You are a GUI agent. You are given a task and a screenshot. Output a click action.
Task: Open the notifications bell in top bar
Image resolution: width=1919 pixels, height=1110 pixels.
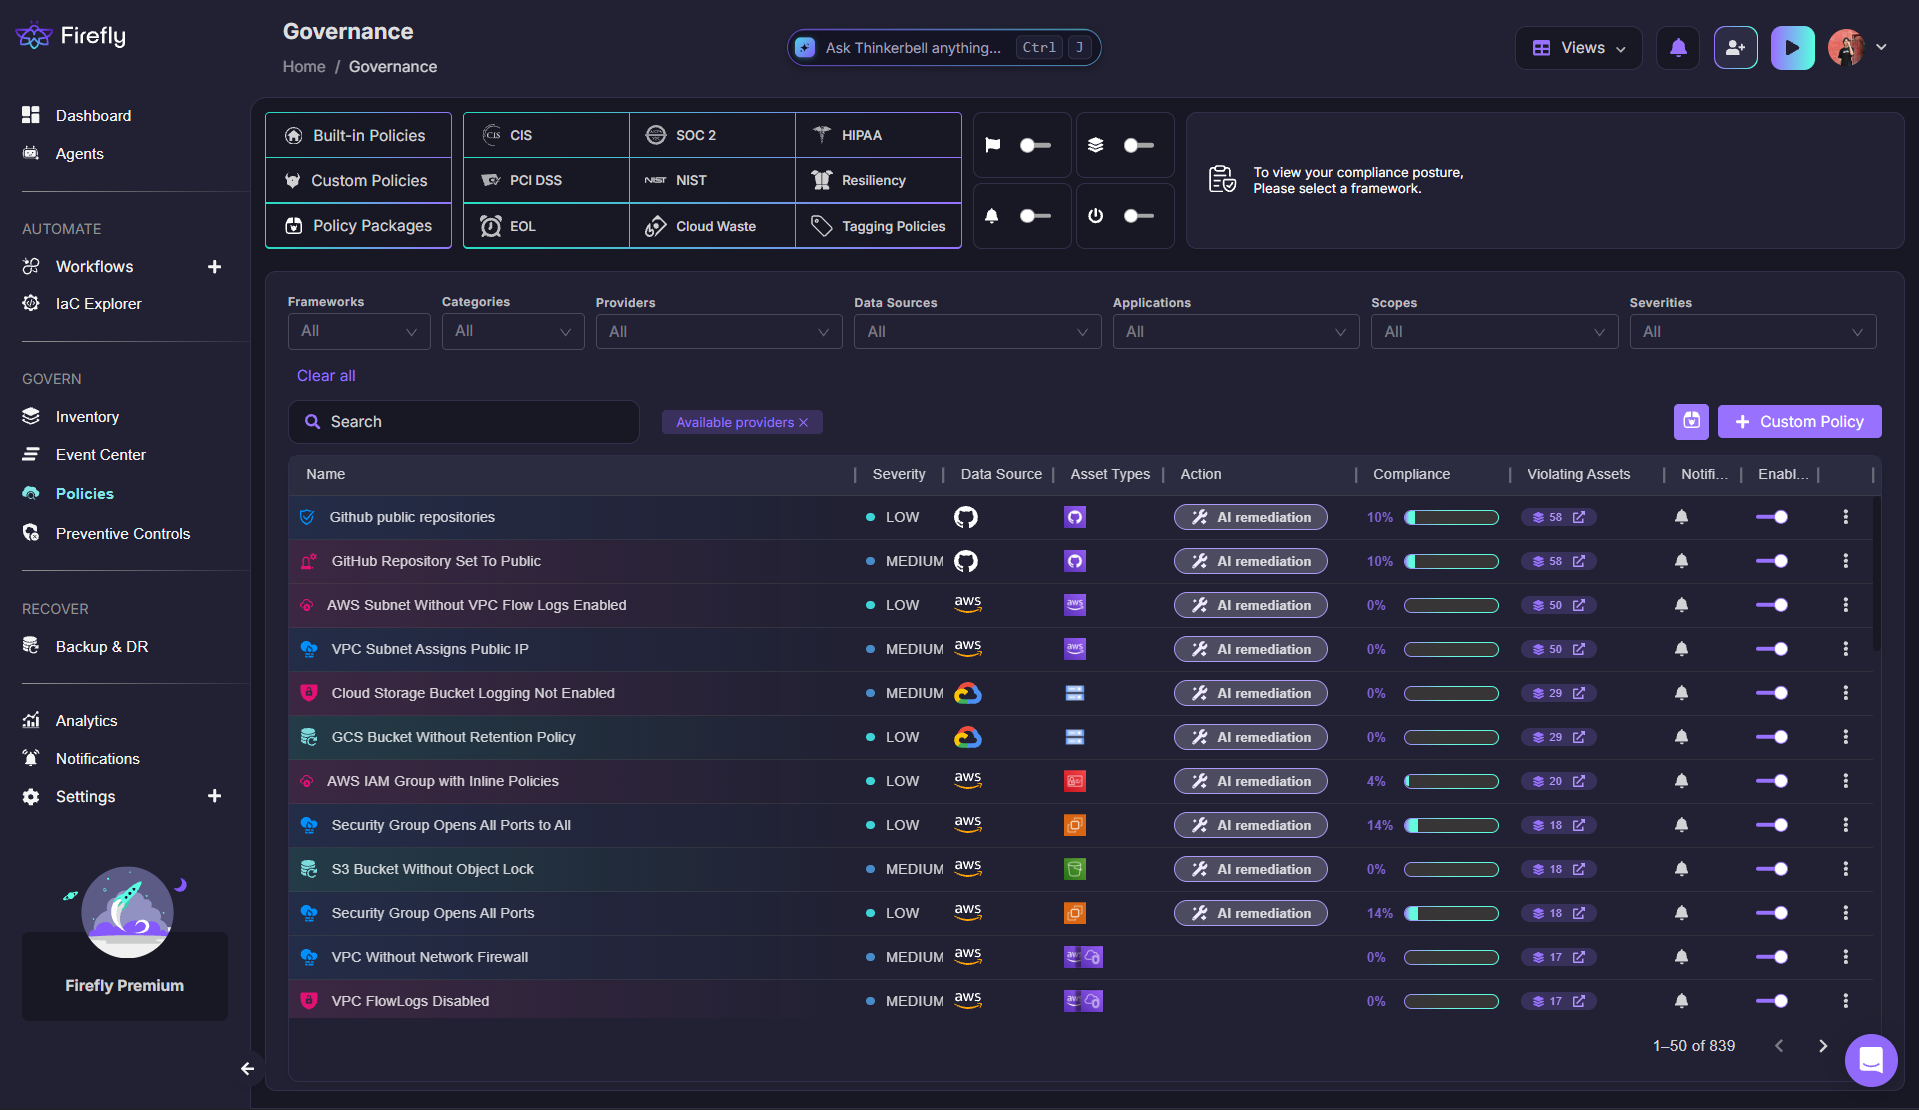point(1678,48)
